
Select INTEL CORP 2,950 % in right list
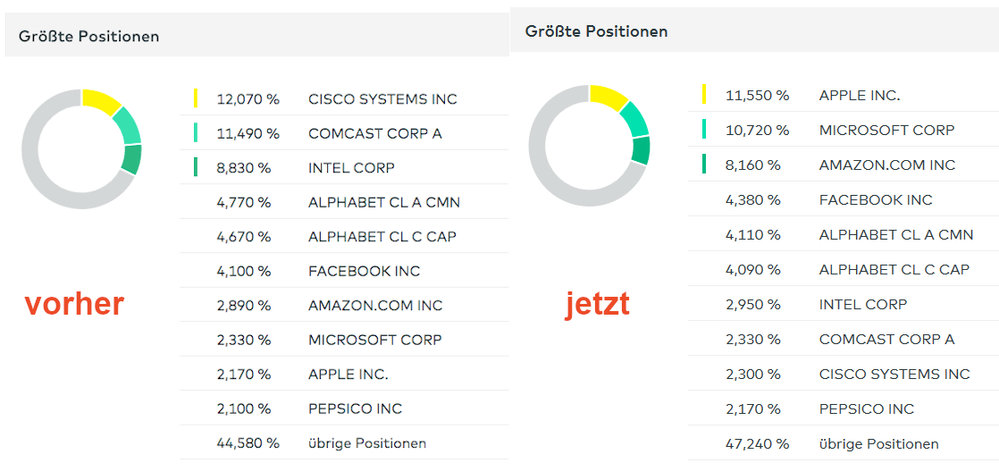pos(862,304)
